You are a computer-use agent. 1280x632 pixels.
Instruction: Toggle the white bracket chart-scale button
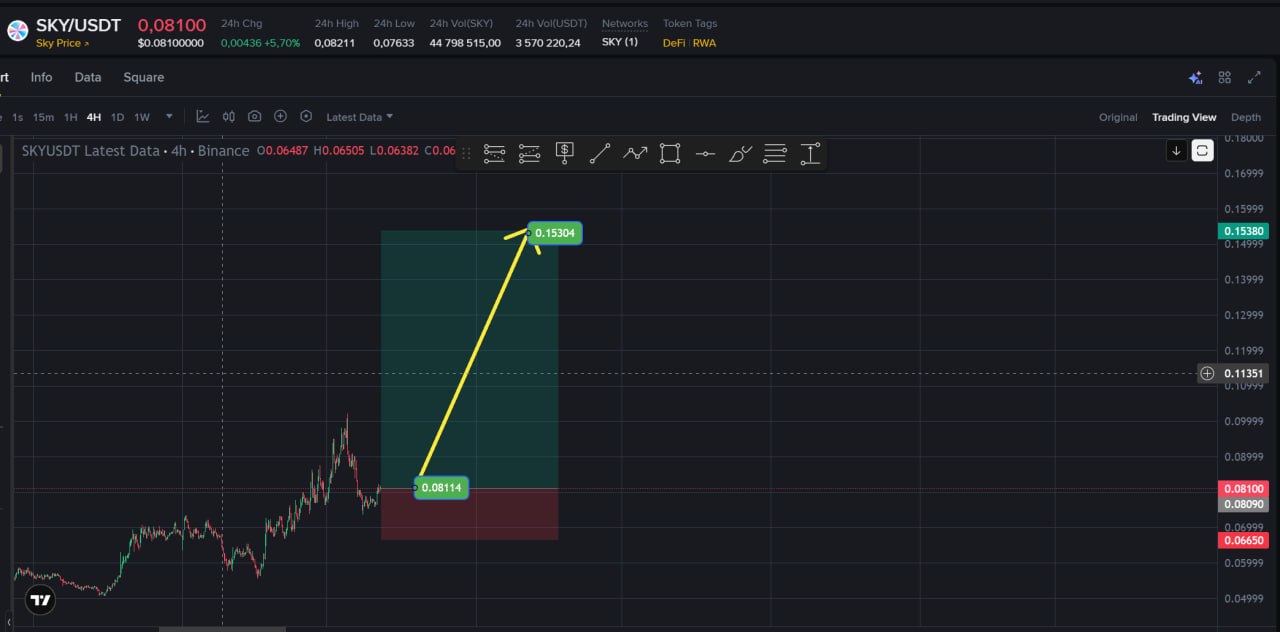[1203, 151]
